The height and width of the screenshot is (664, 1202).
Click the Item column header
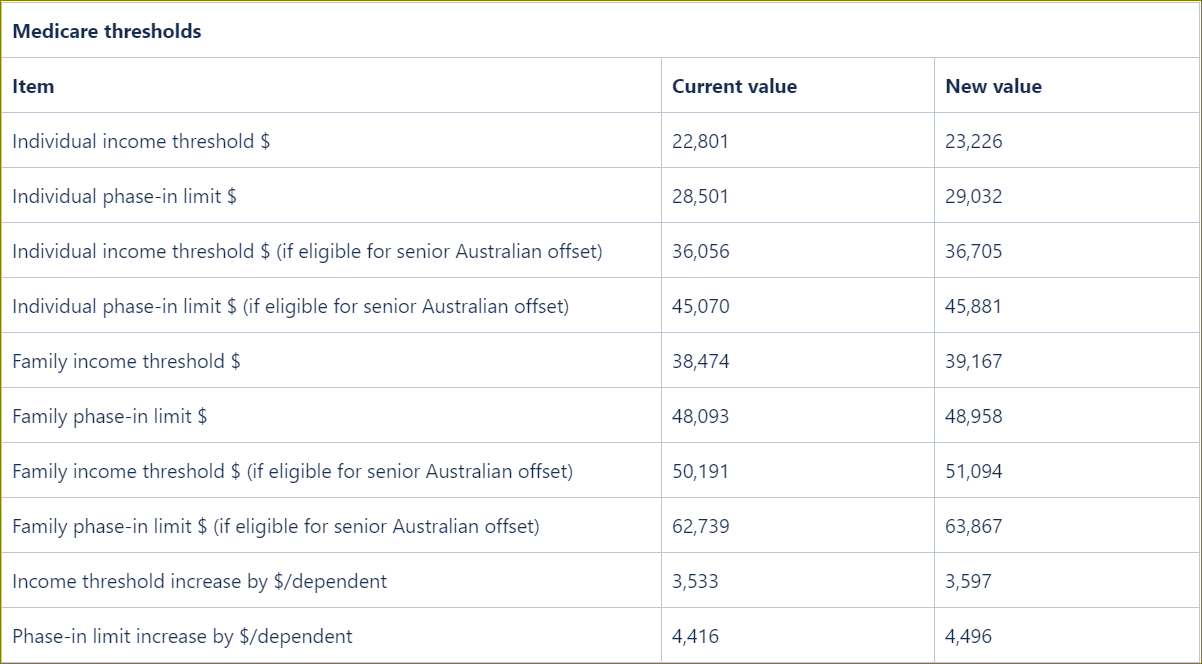point(33,86)
